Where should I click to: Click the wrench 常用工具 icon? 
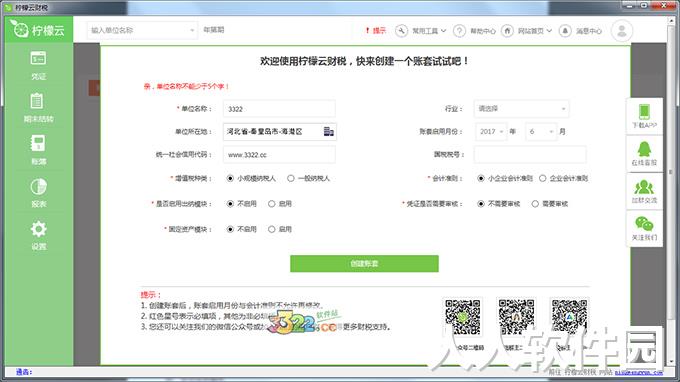click(401, 31)
